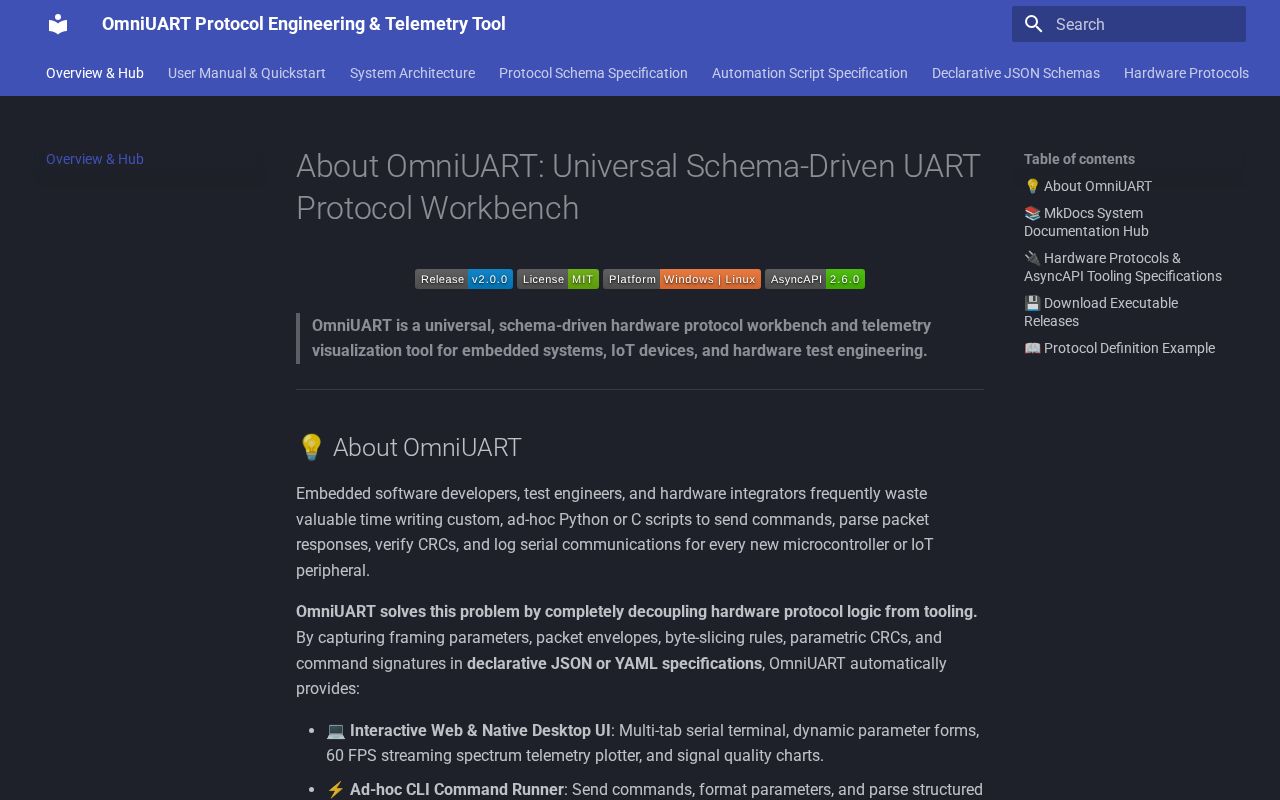Screen dimensions: 1280x800
Task: Click the License MIT badge
Action: 558,279
